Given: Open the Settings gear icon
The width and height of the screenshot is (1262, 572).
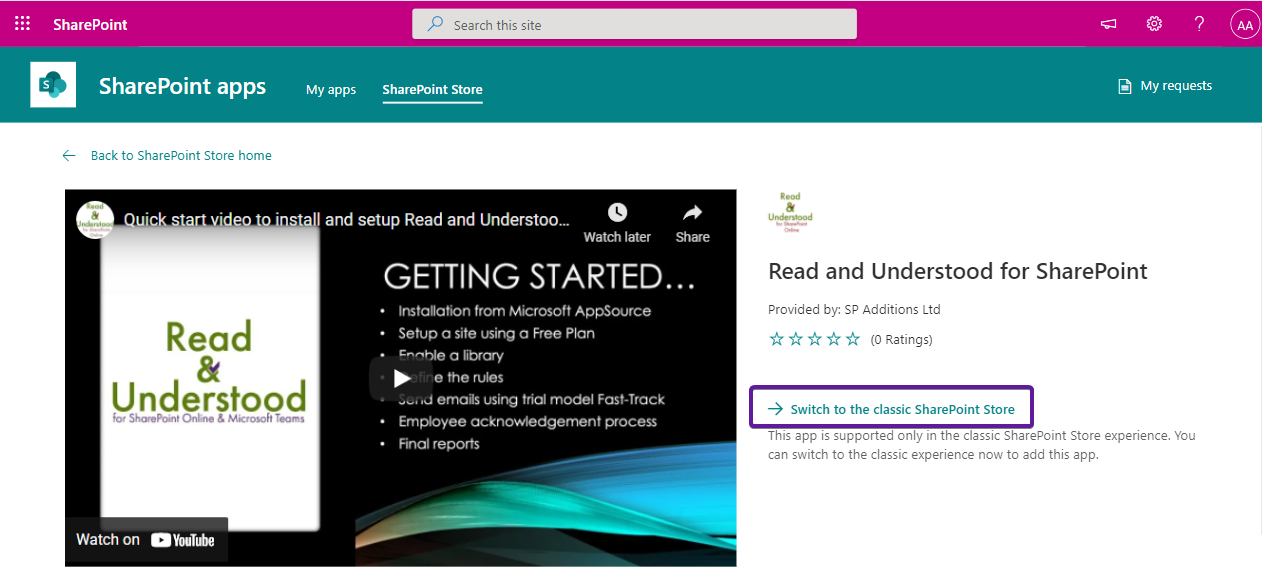Looking at the screenshot, I should click(x=1154, y=24).
